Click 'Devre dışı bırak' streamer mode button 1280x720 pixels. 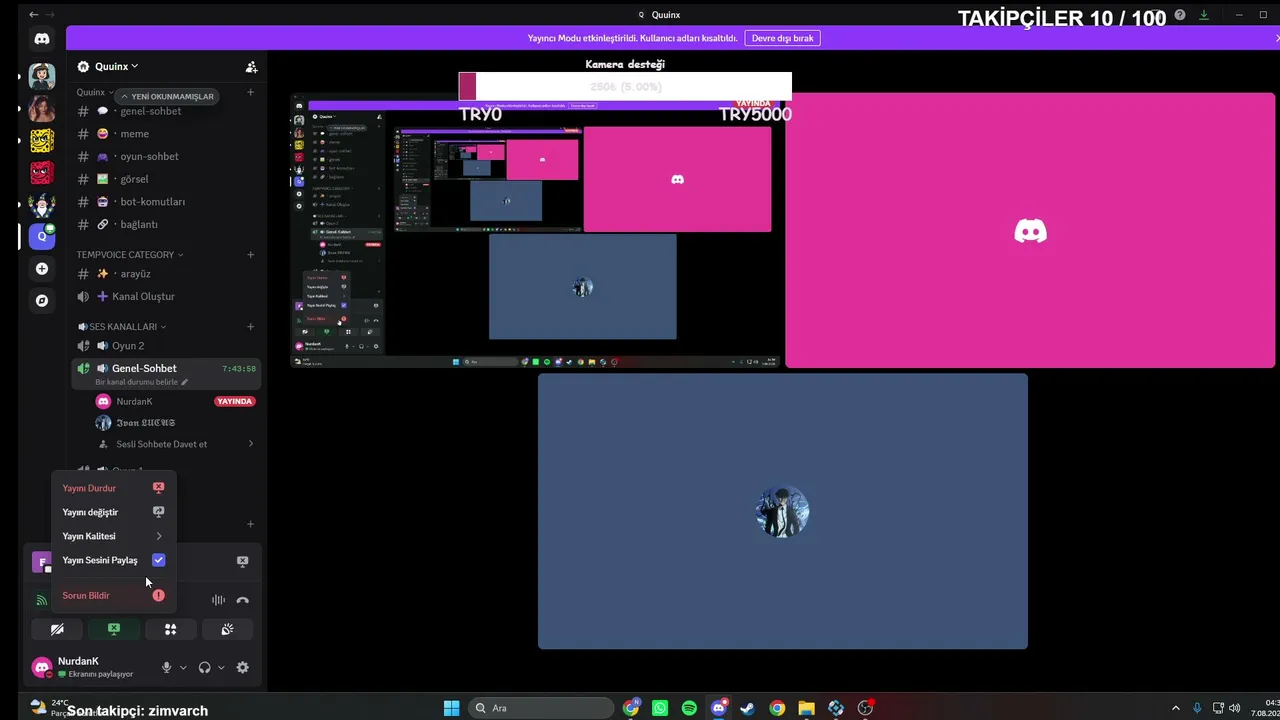[782, 38]
